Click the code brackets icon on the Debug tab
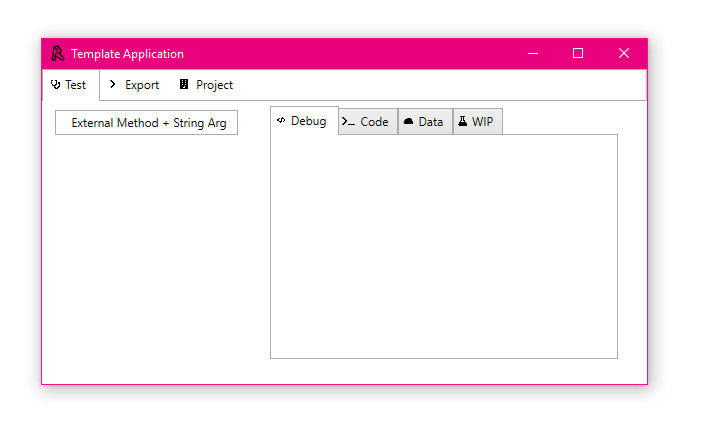This screenshot has width=705, height=438. [x=281, y=121]
